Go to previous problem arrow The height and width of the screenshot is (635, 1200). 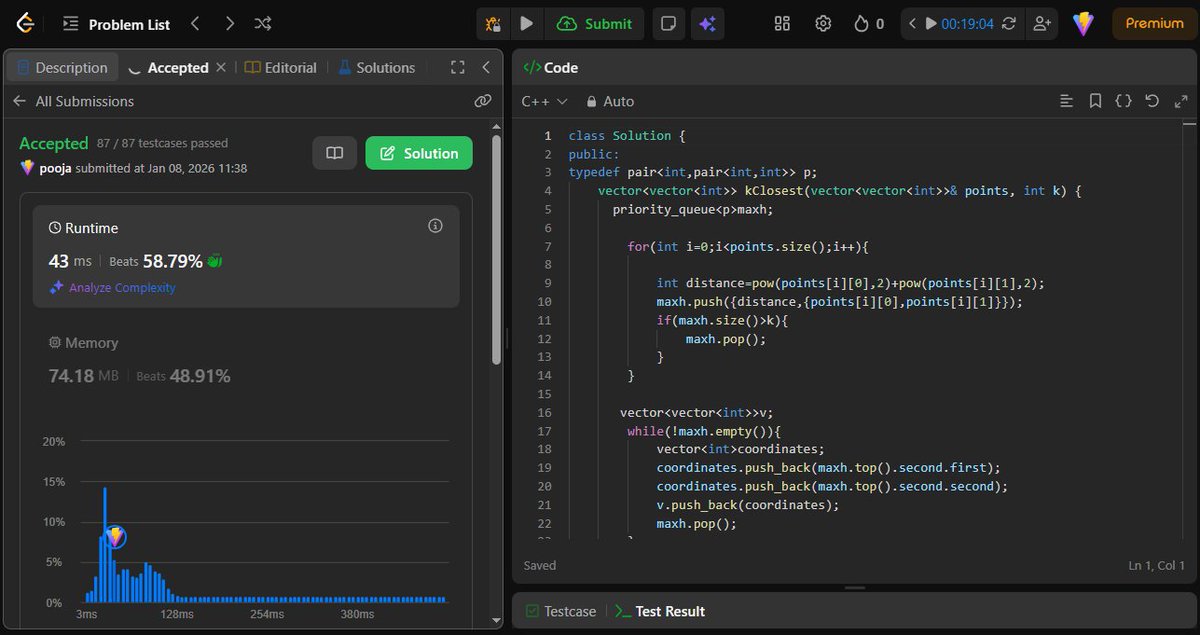click(x=196, y=23)
